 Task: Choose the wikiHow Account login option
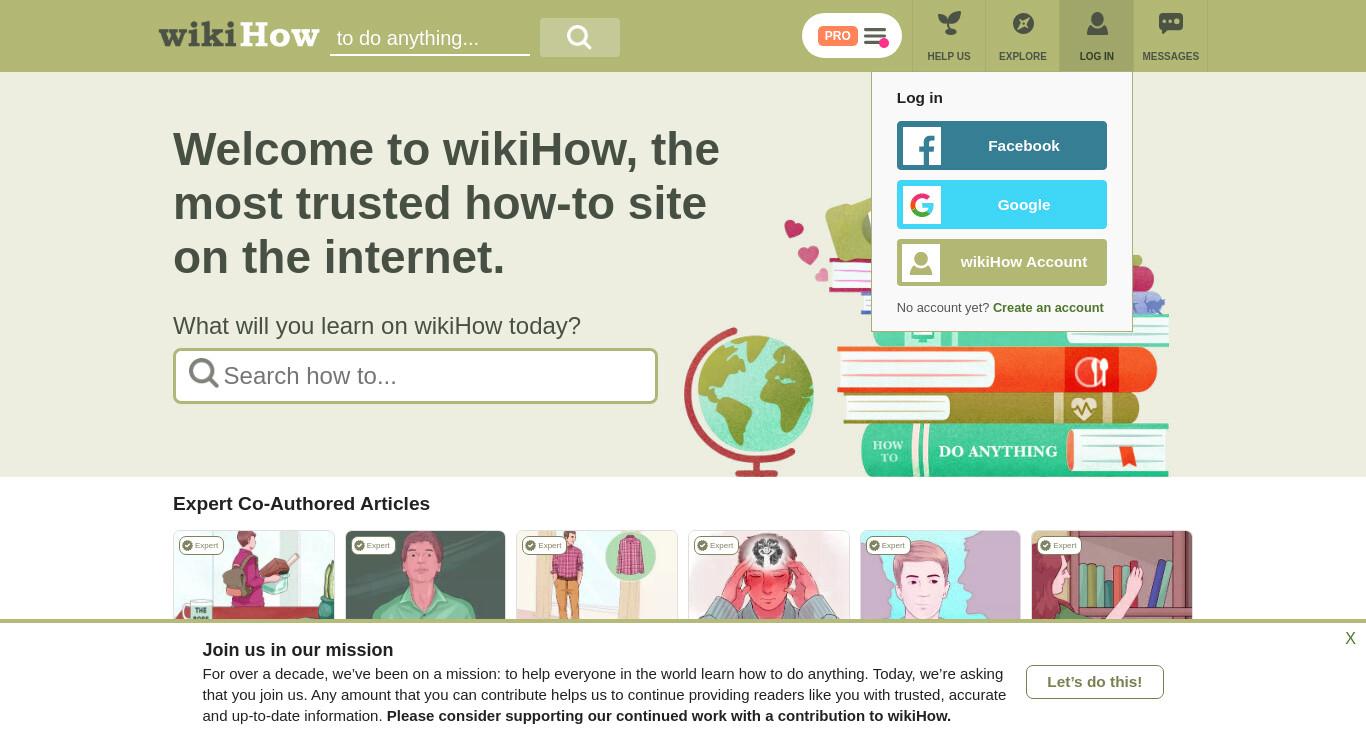click(1002, 262)
